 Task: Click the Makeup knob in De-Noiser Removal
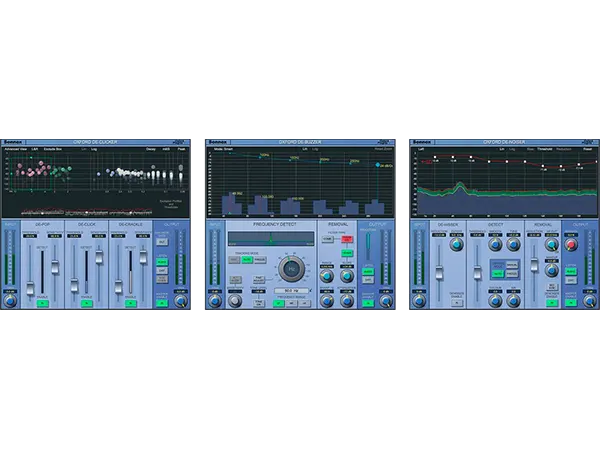click(x=551, y=270)
